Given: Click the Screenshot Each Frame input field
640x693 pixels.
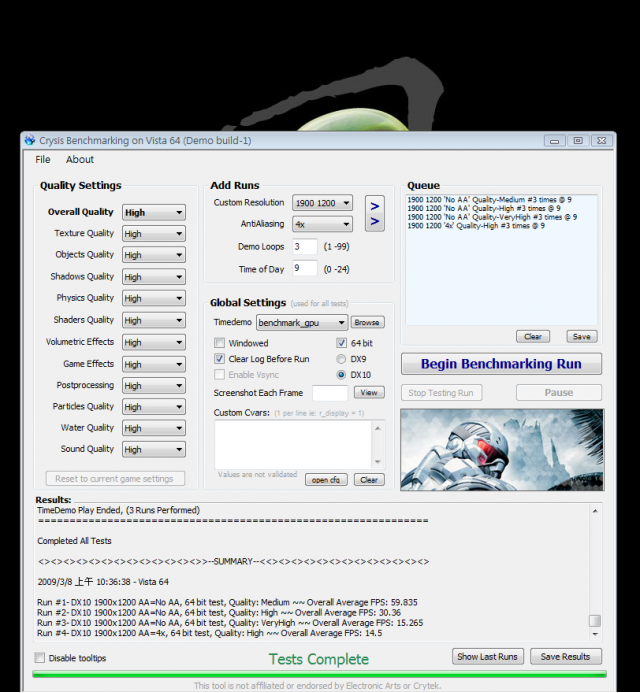Looking at the screenshot, I should [330, 393].
